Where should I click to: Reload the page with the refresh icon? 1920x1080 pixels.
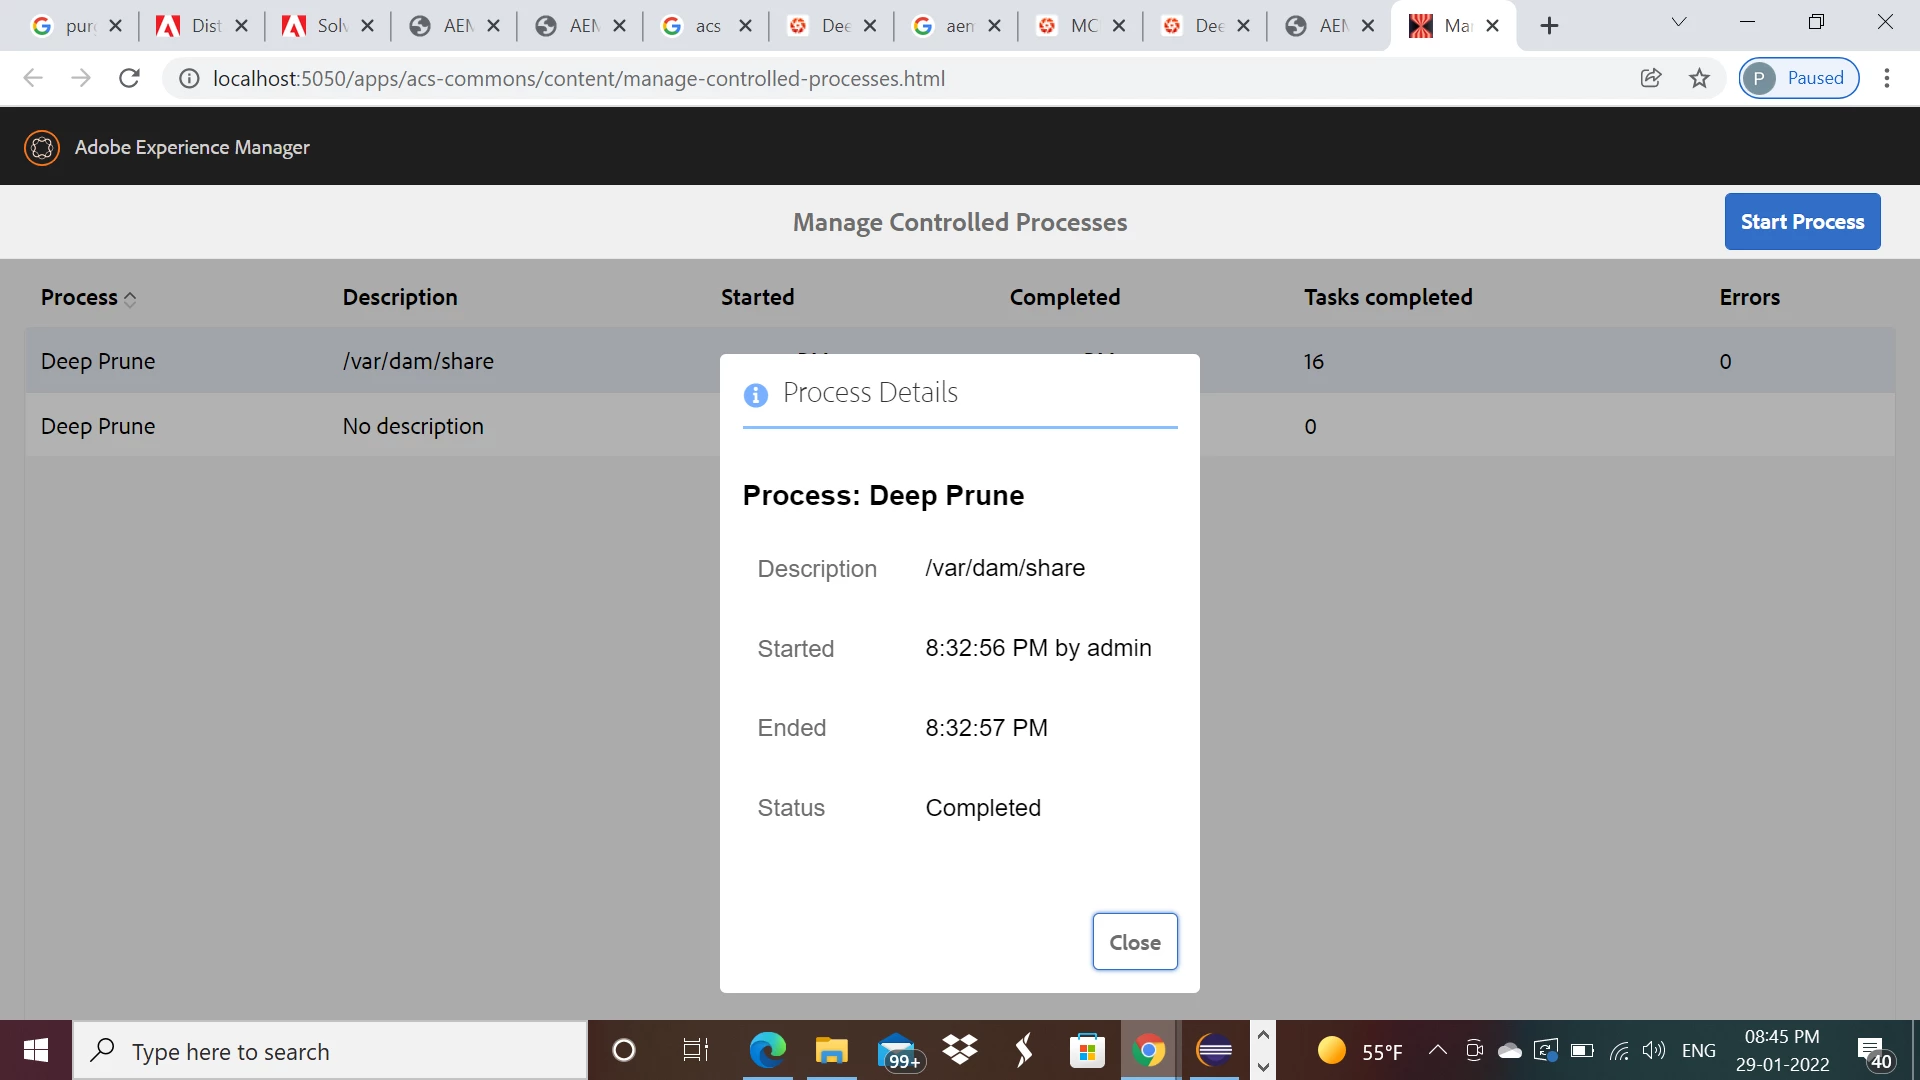pyautogui.click(x=129, y=78)
